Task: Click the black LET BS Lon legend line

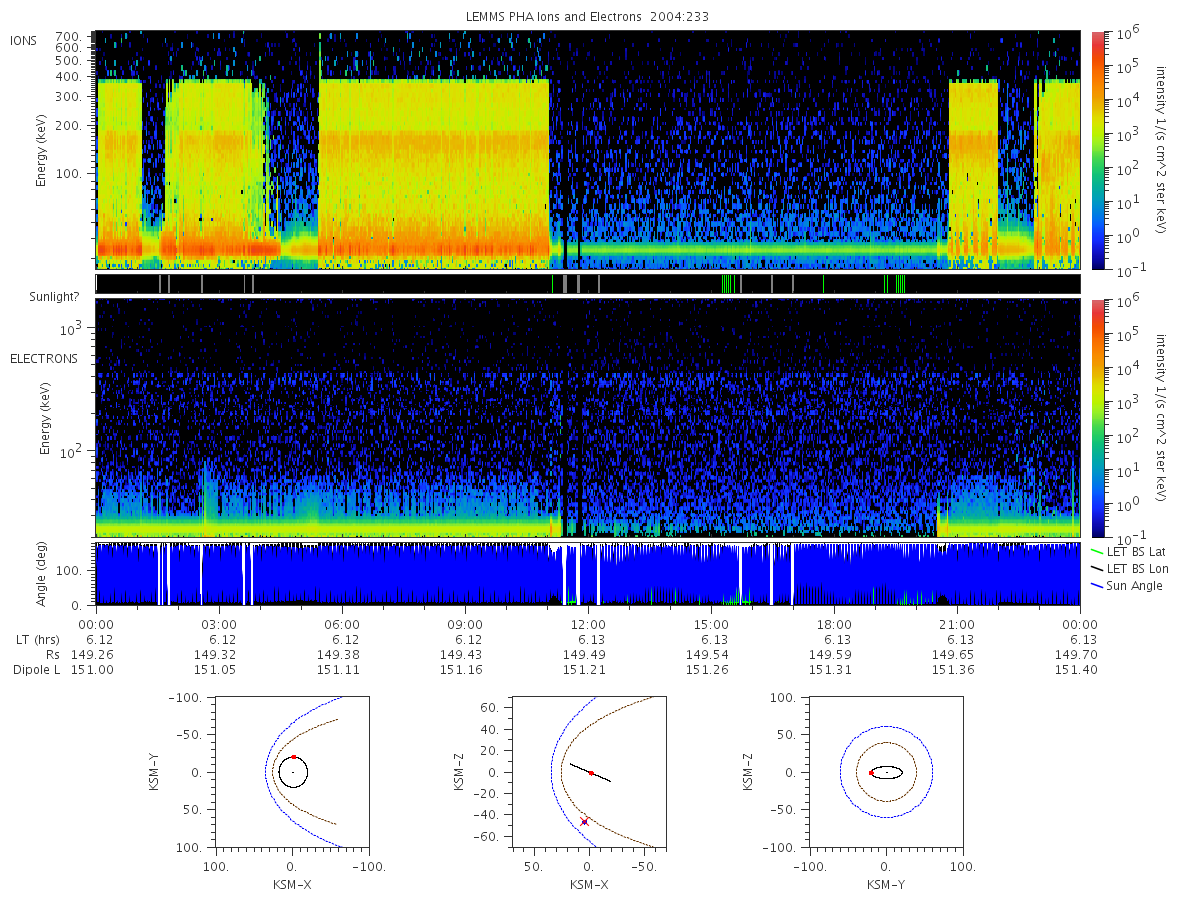Action: (x=1097, y=568)
